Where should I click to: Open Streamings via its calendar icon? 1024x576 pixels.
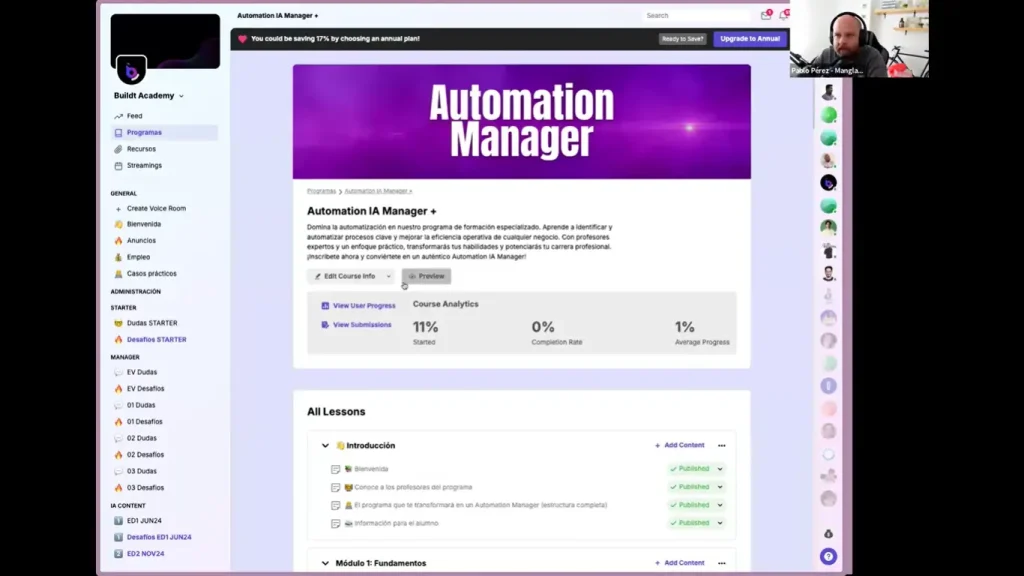point(119,164)
